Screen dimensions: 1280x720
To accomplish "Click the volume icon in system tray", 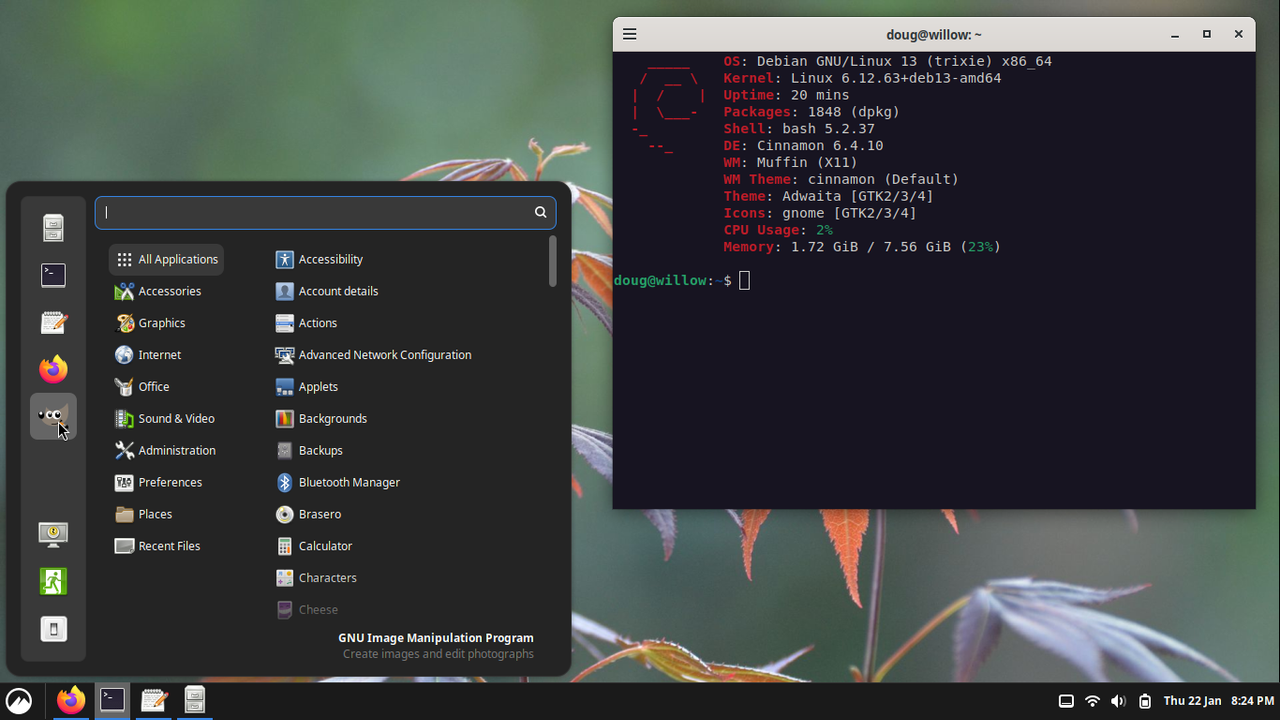I will 1118,701.
